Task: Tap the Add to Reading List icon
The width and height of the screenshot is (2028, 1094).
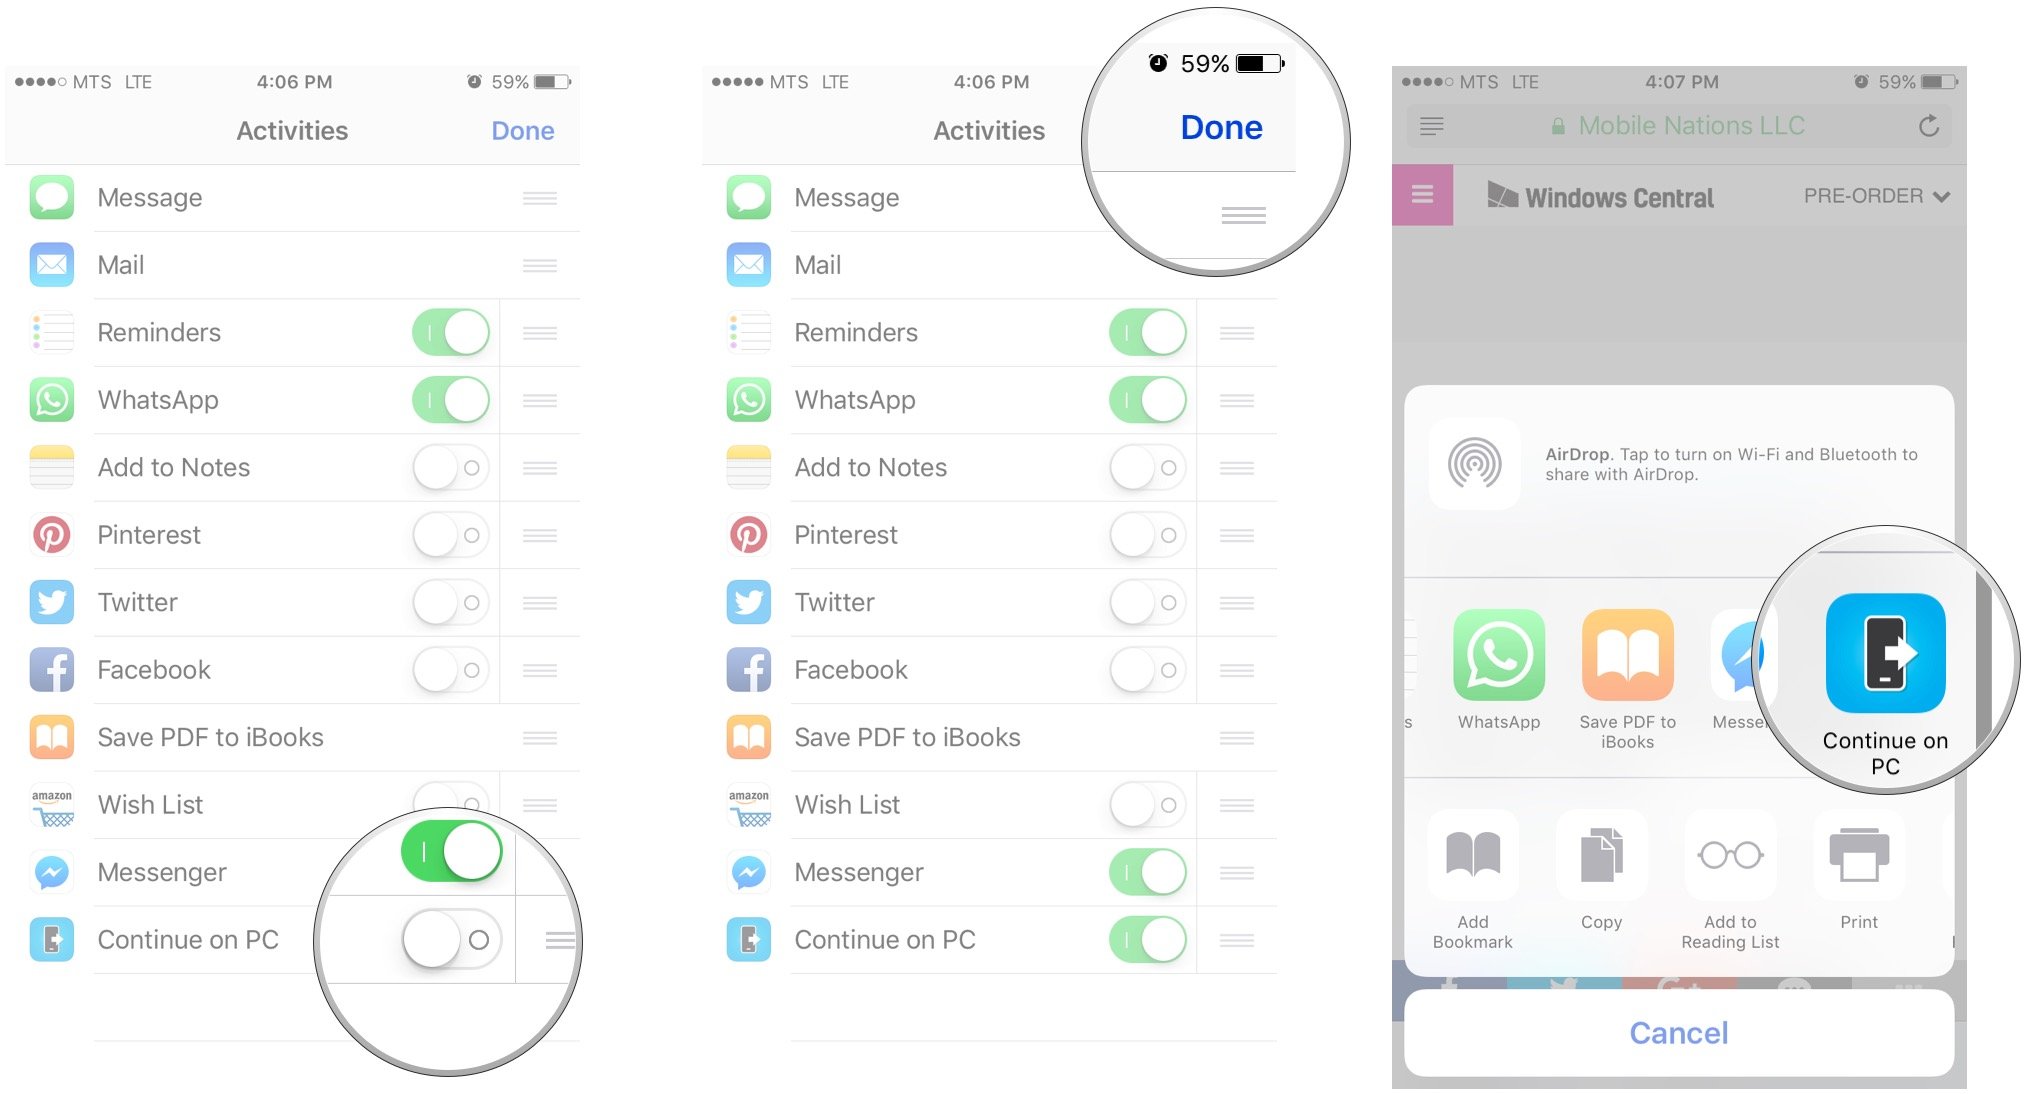Action: pos(1740,858)
